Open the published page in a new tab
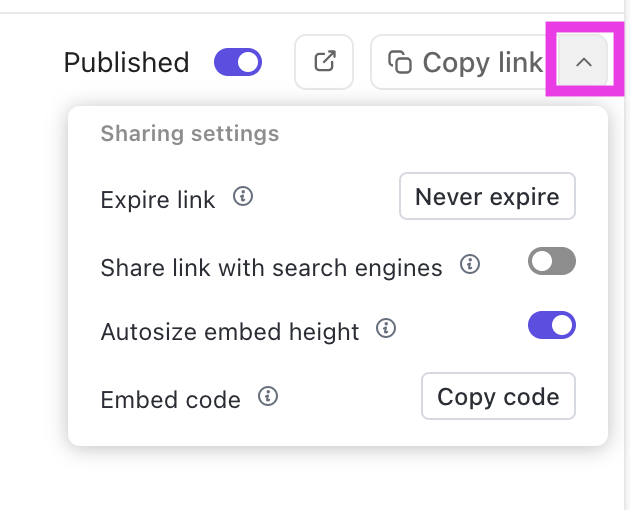This screenshot has width=630, height=510. [x=324, y=62]
